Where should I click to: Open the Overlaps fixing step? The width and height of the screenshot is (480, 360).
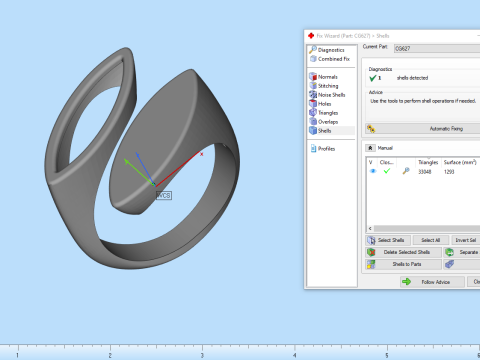coord(324,122)
